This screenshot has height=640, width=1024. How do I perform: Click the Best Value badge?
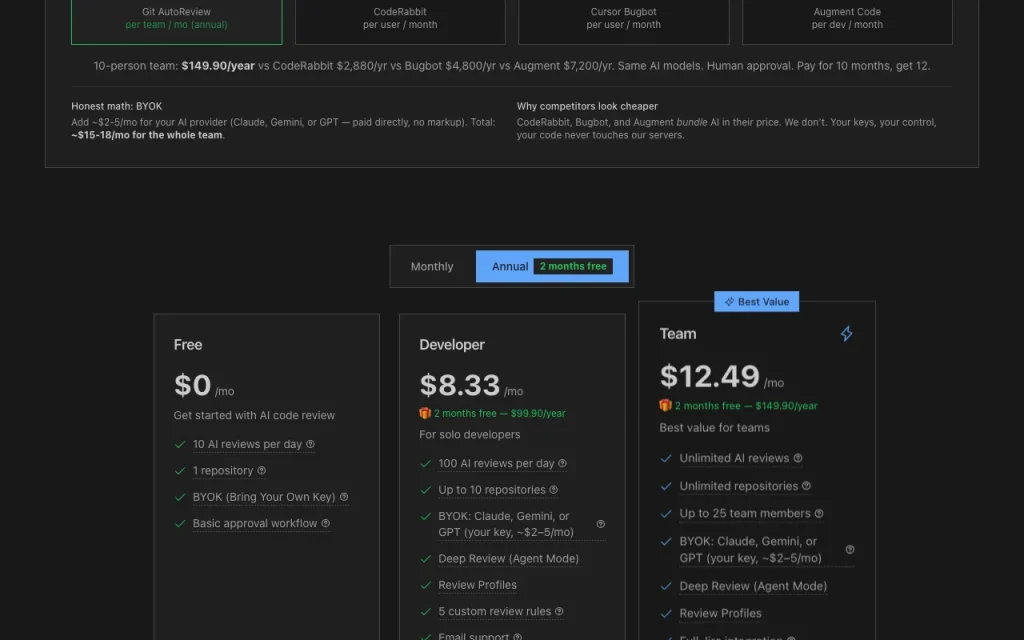pos(756,302)
